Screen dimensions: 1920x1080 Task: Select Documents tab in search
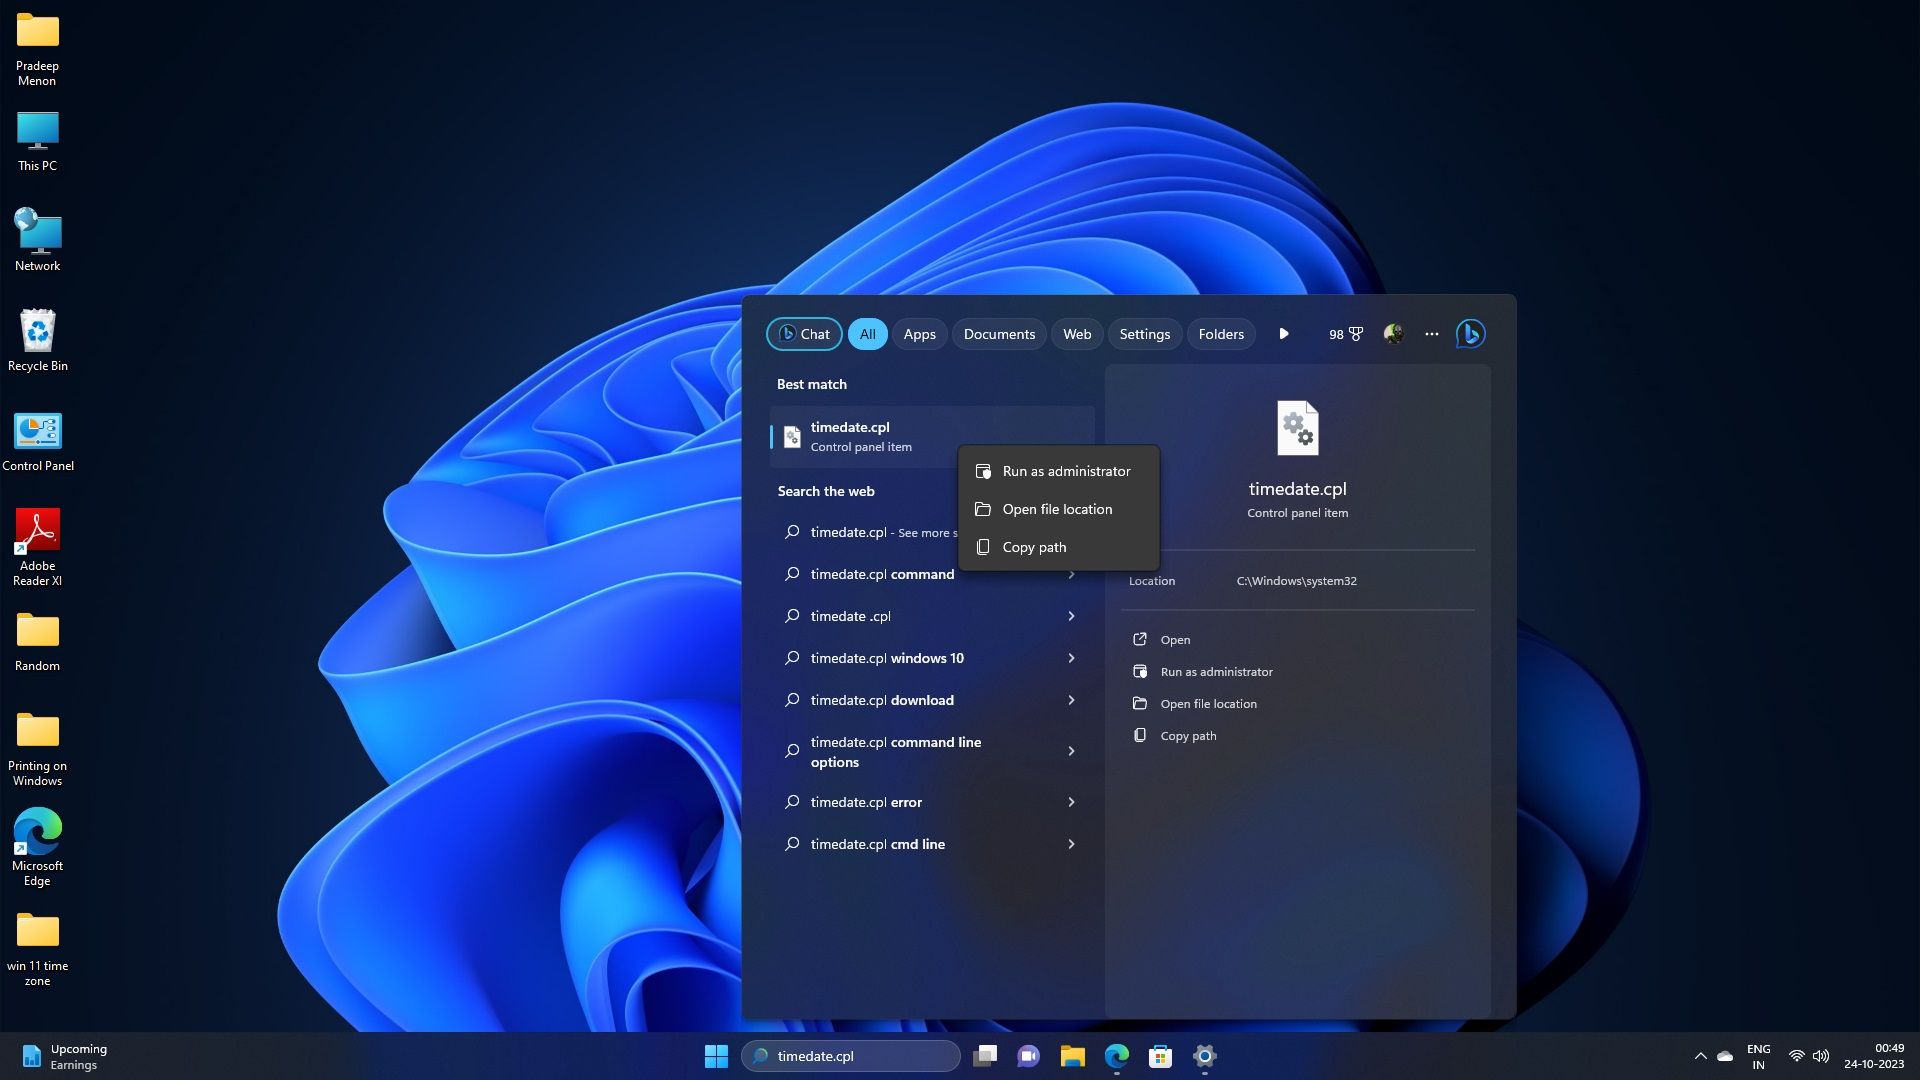pos(1000,334)
